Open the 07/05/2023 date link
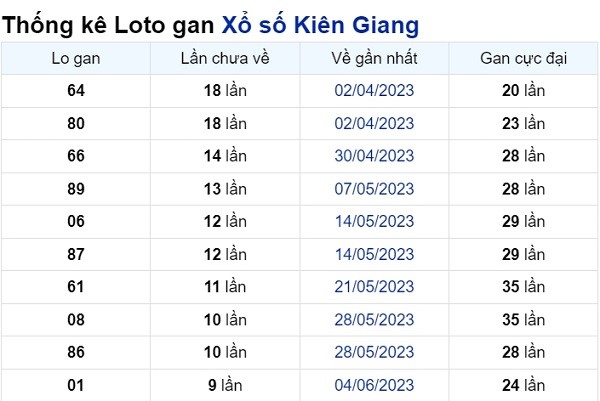The height and width of the screenshot is (401, 600). tap(374, 189)
